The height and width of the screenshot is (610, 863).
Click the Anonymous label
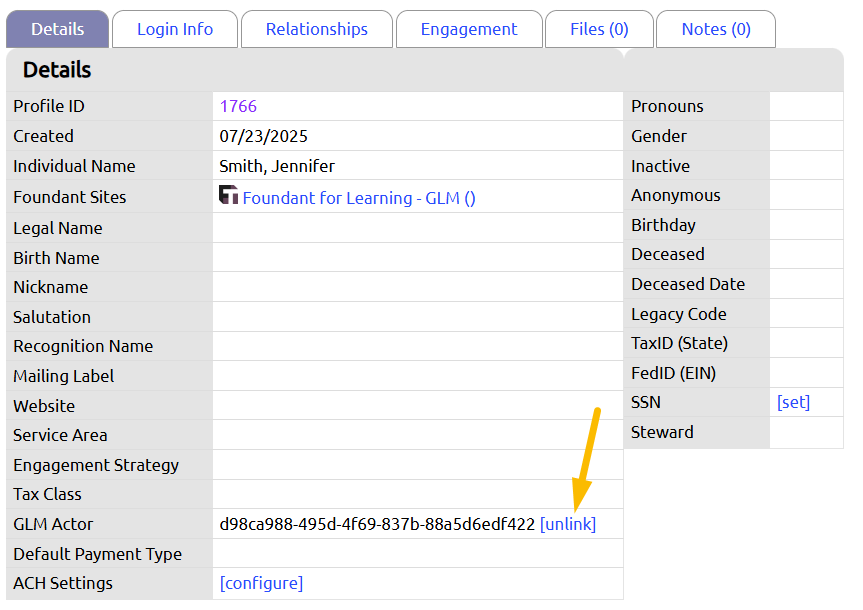(676, 195)
